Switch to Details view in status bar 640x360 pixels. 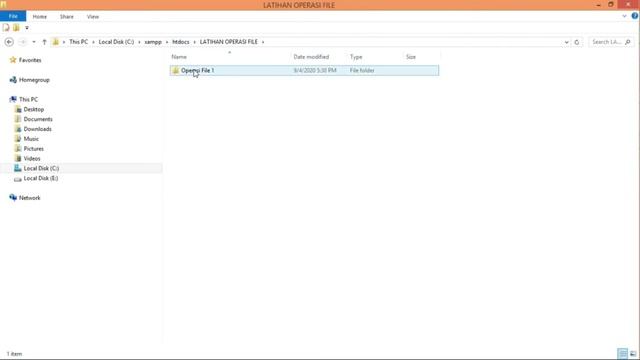pos(622,353)
